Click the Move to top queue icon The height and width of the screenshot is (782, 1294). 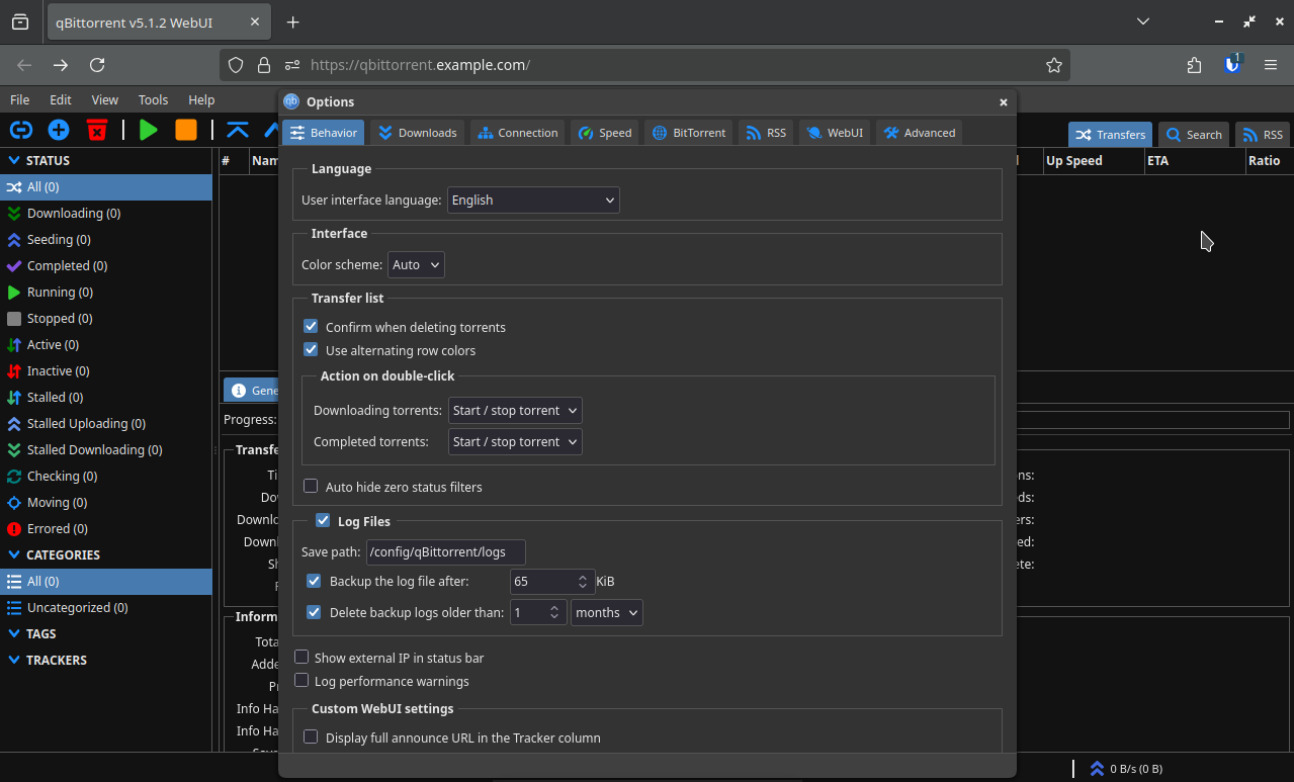[237, 130]
